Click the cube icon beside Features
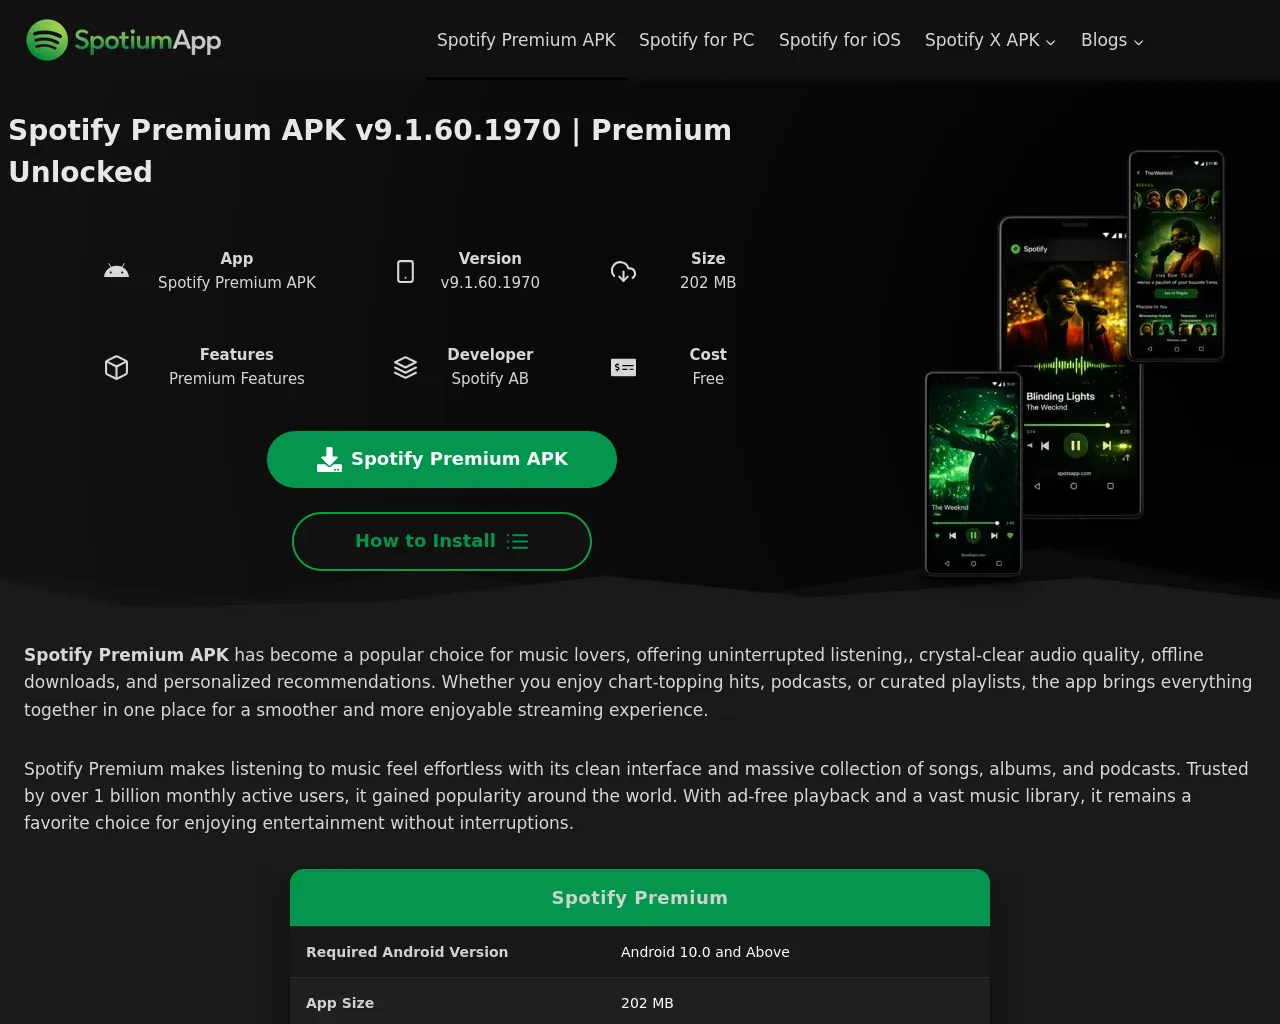The height and width of the screenshot is (1024, 1280). point(117,367)
